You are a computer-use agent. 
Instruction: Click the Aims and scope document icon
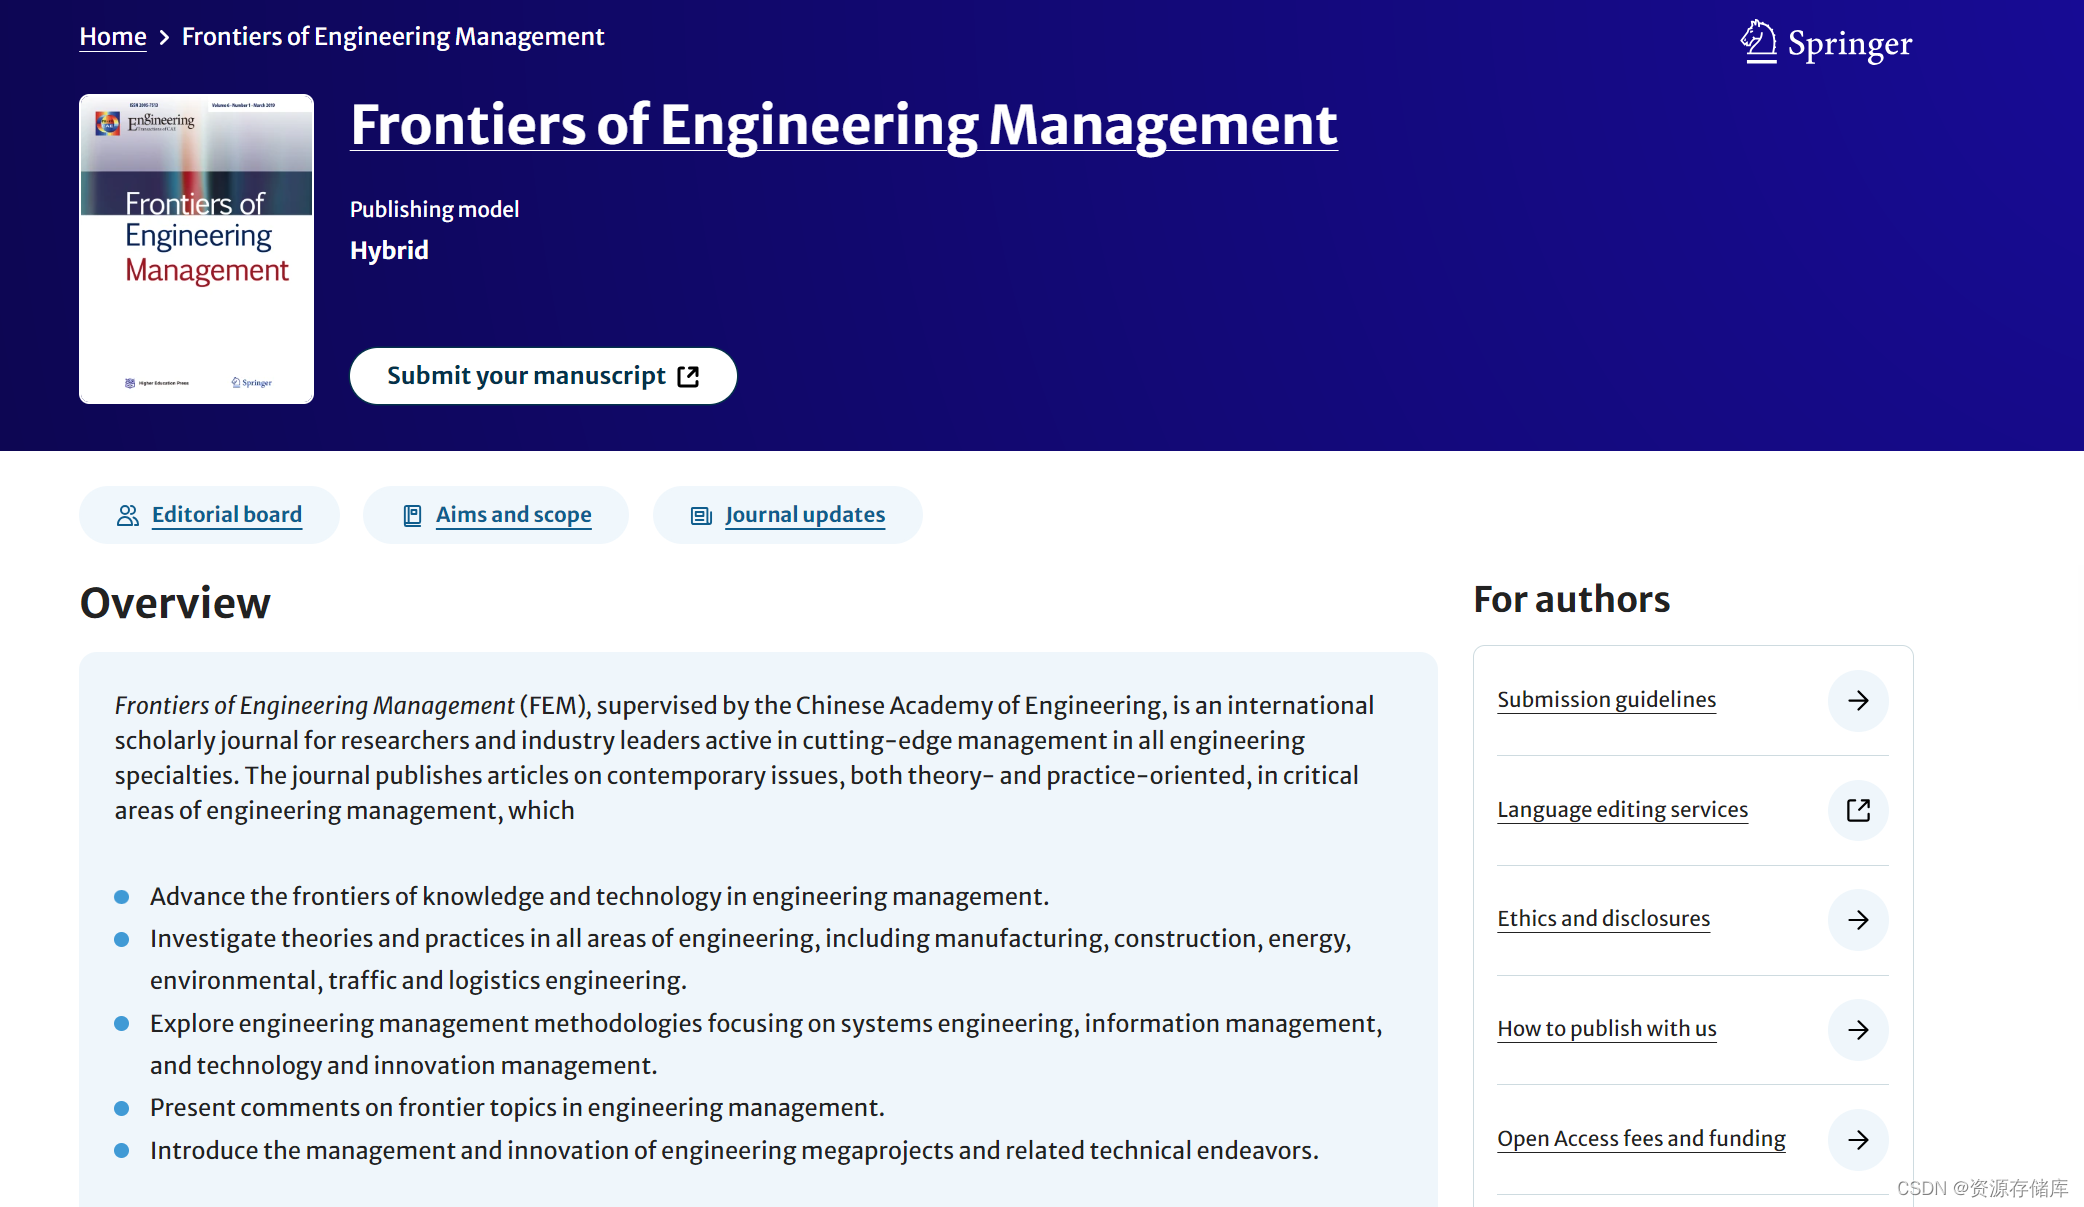pos(412,514)
